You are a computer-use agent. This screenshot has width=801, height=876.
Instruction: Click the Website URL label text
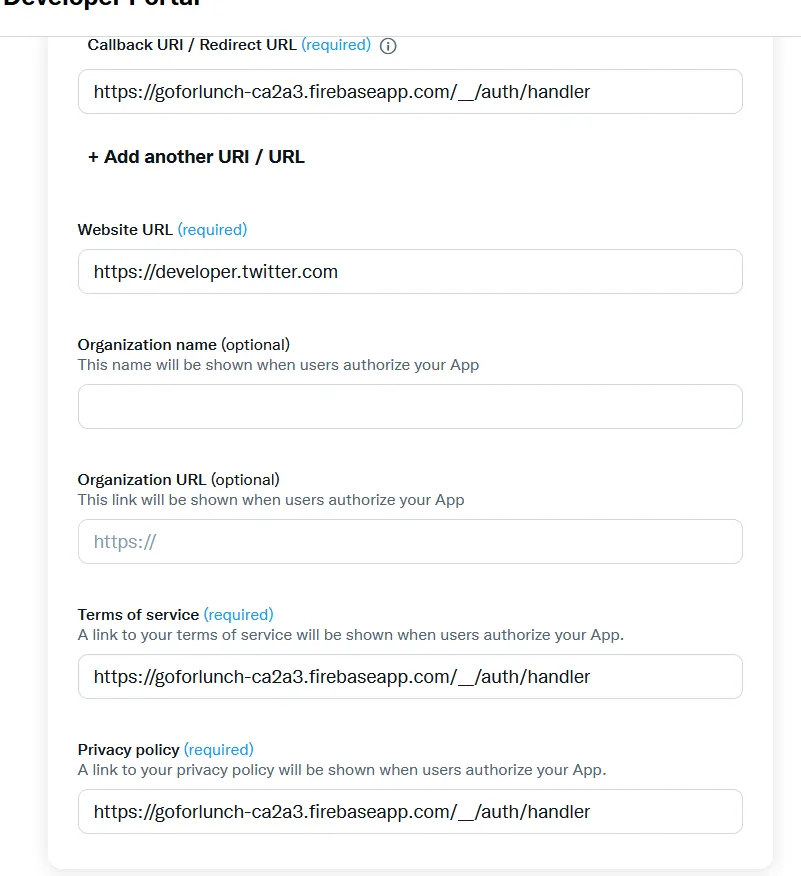tap(125, 230)
